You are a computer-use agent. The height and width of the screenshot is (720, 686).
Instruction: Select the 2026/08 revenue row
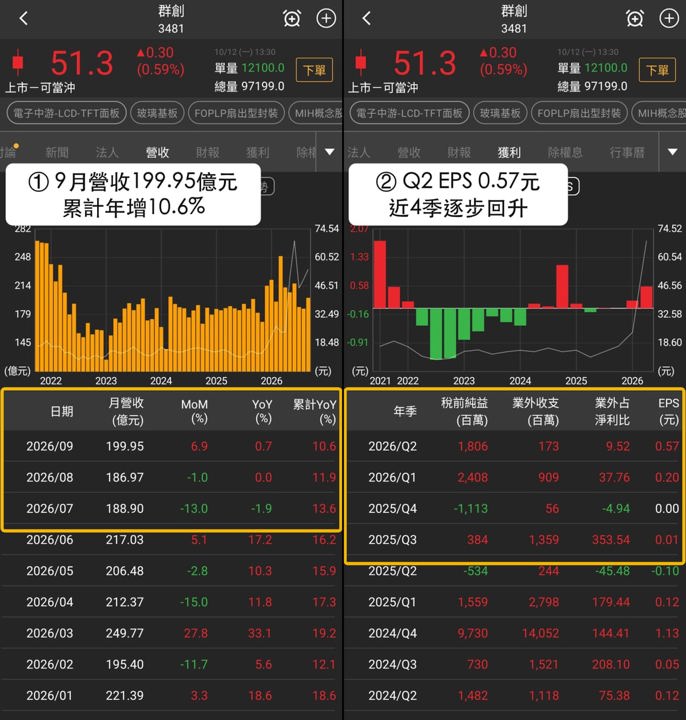171,477
